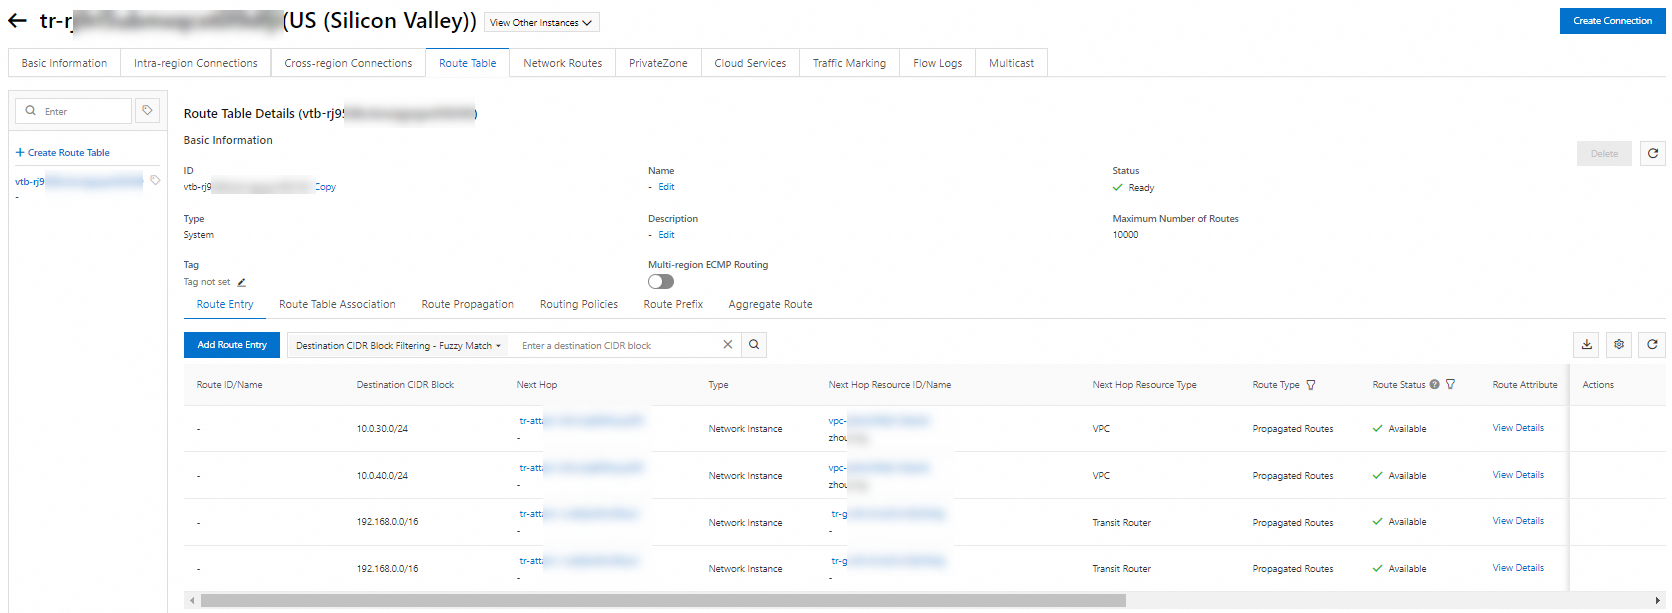
Task: Open column settings gear icon
Action: click(1619, 345)
